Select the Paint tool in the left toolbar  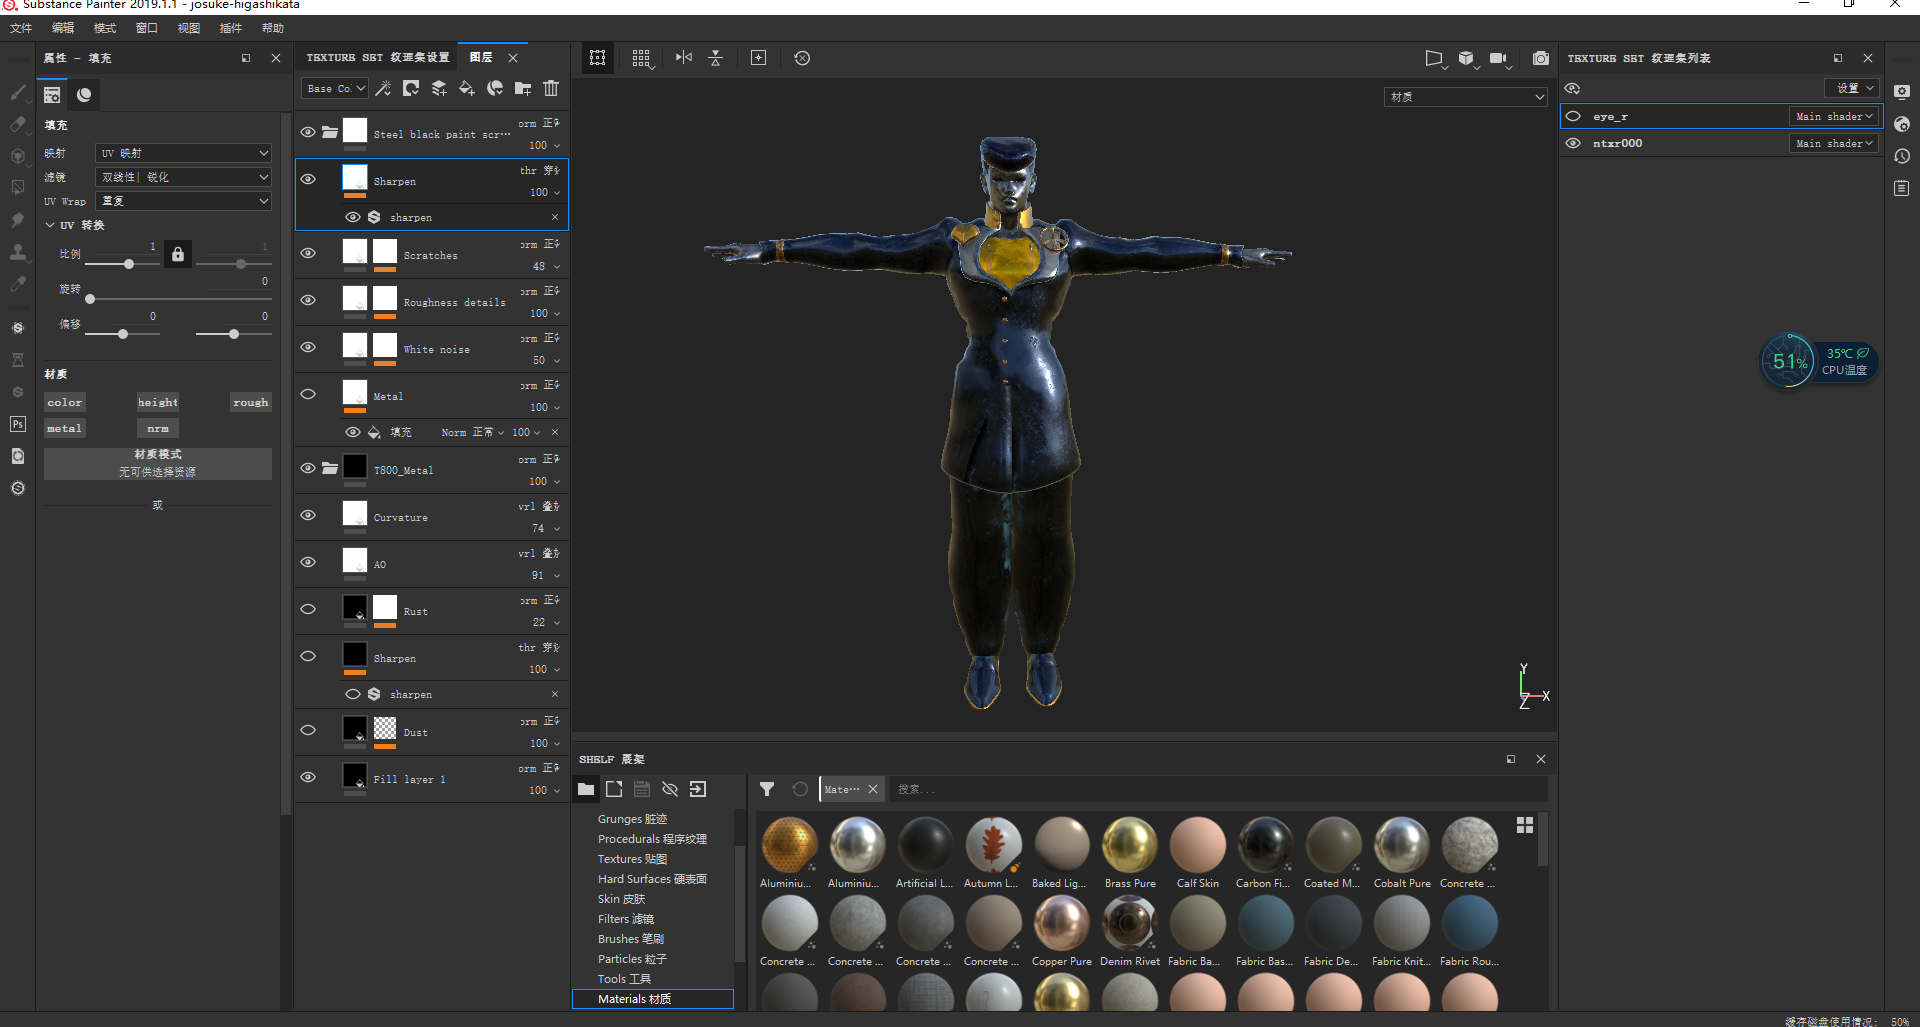pos(17,93)
